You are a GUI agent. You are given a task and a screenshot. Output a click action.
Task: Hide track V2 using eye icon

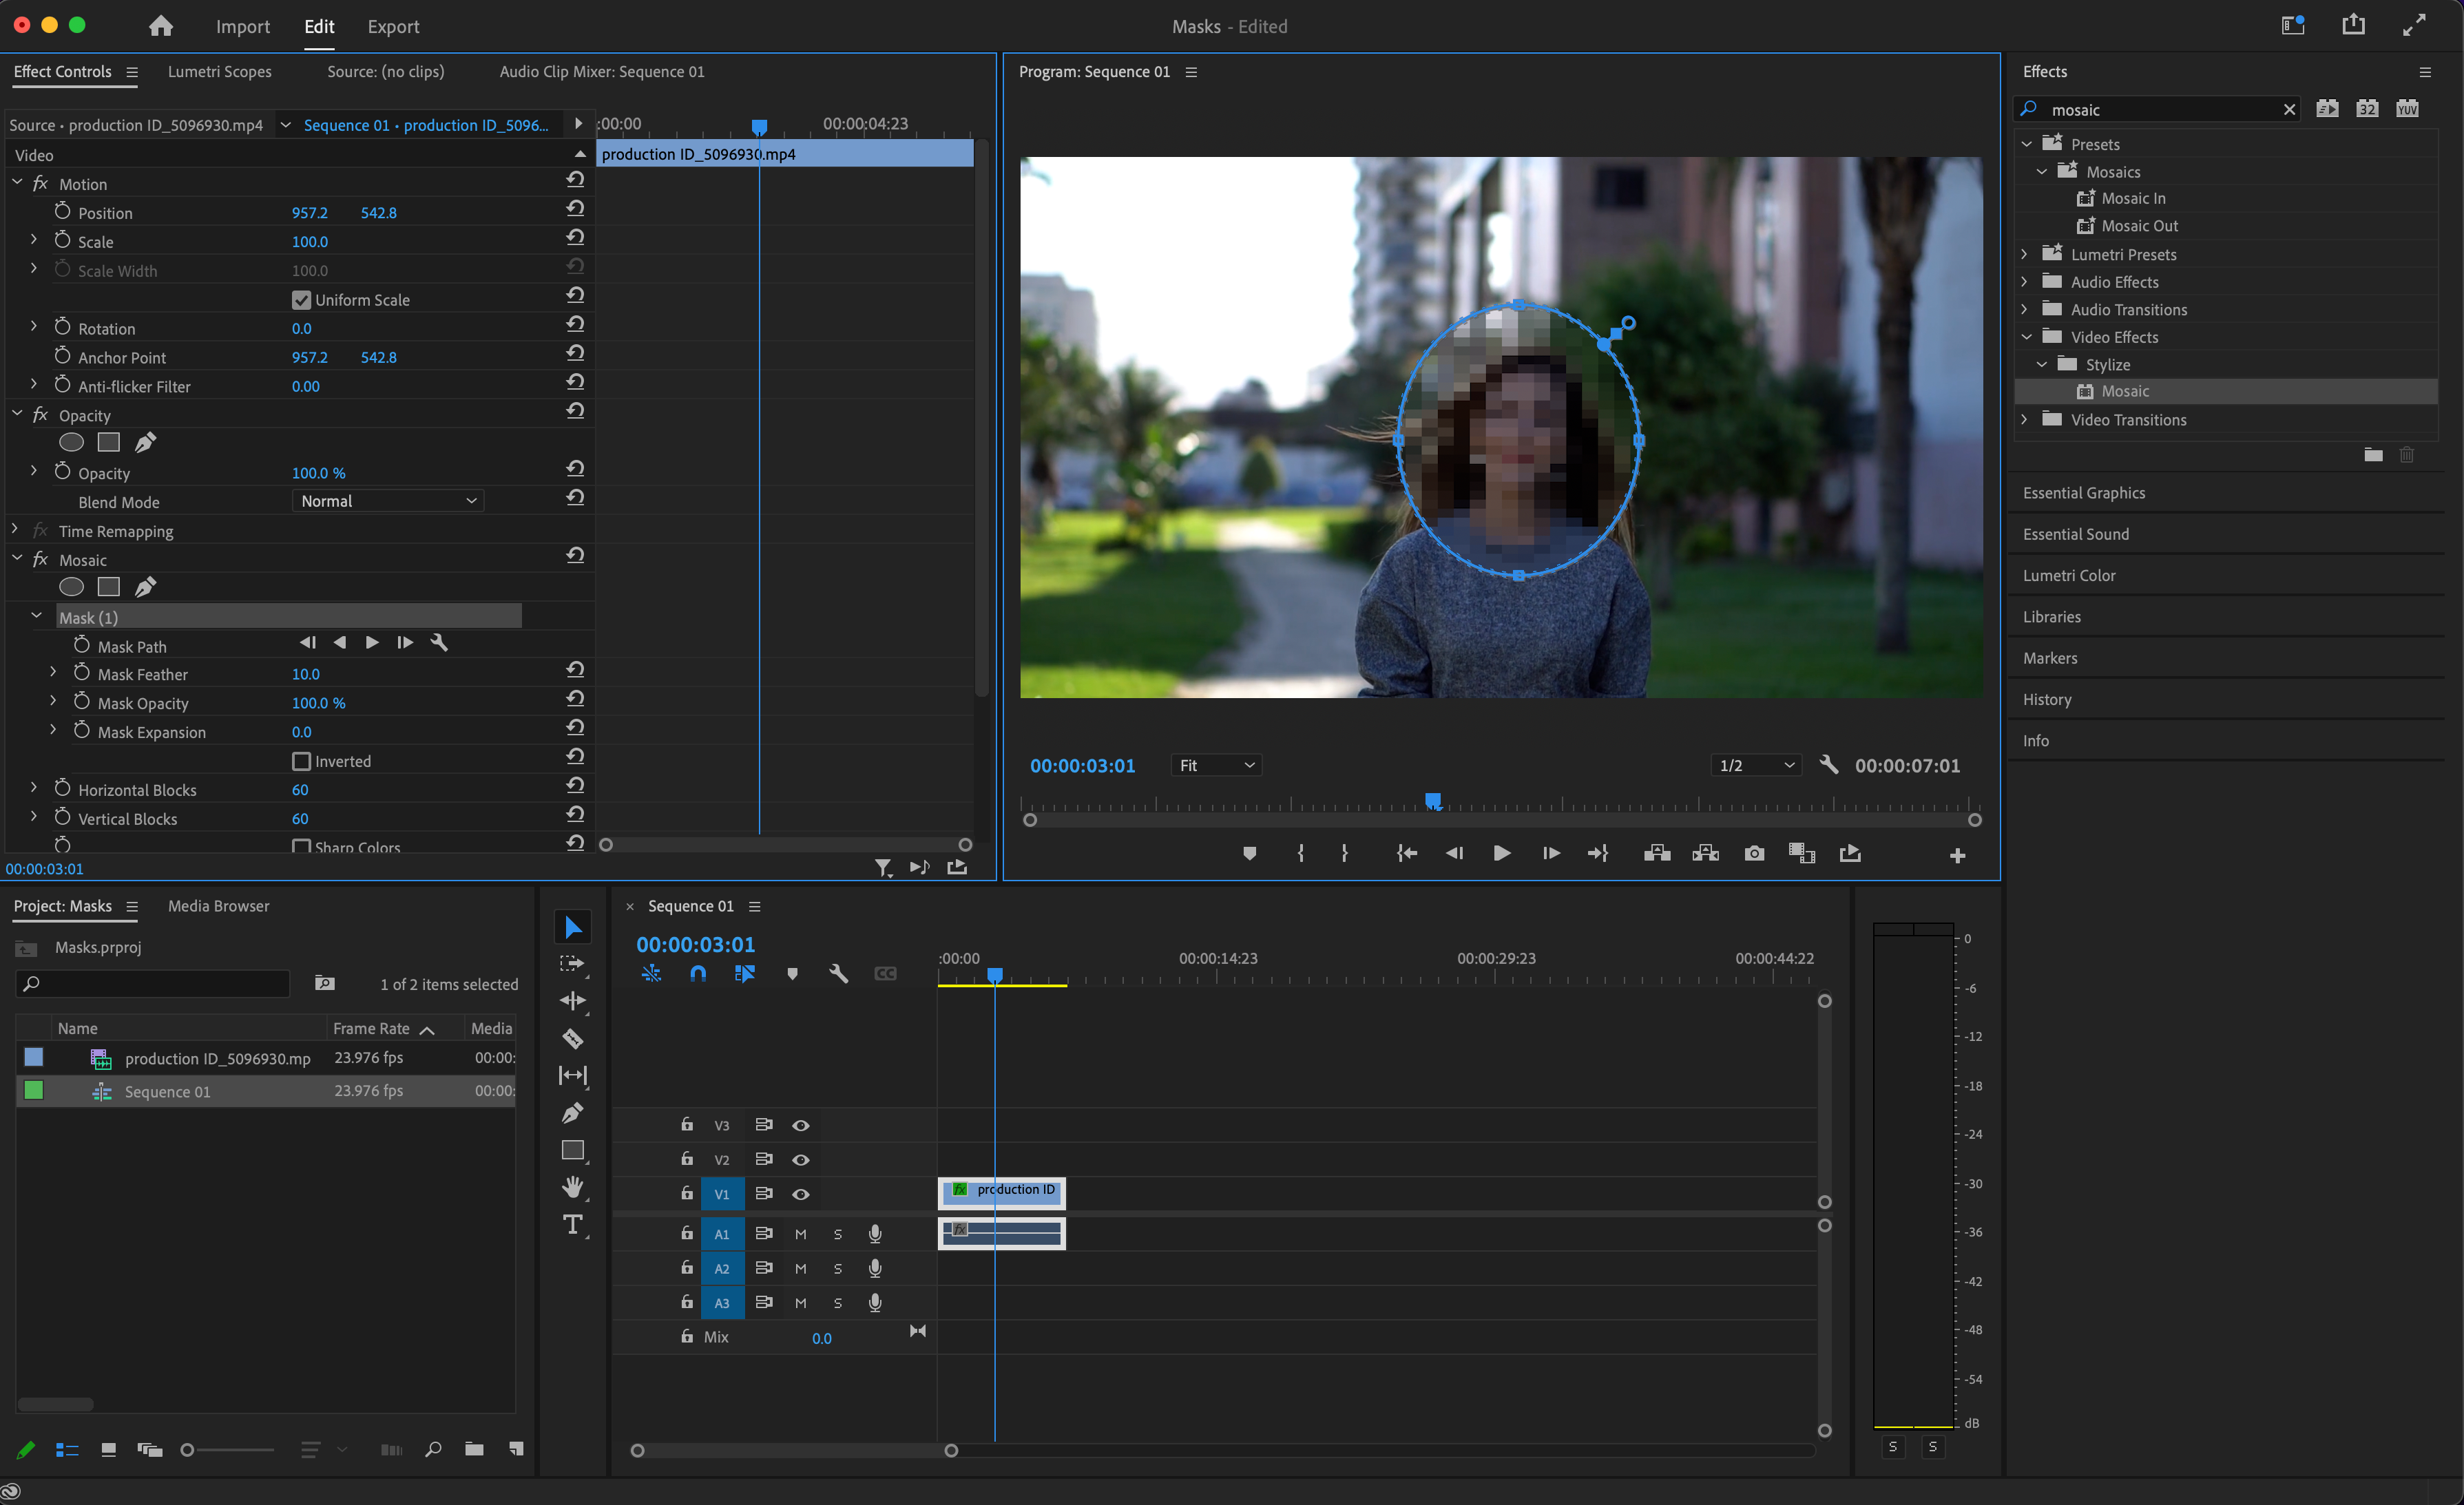click(x=800, y=1160)
